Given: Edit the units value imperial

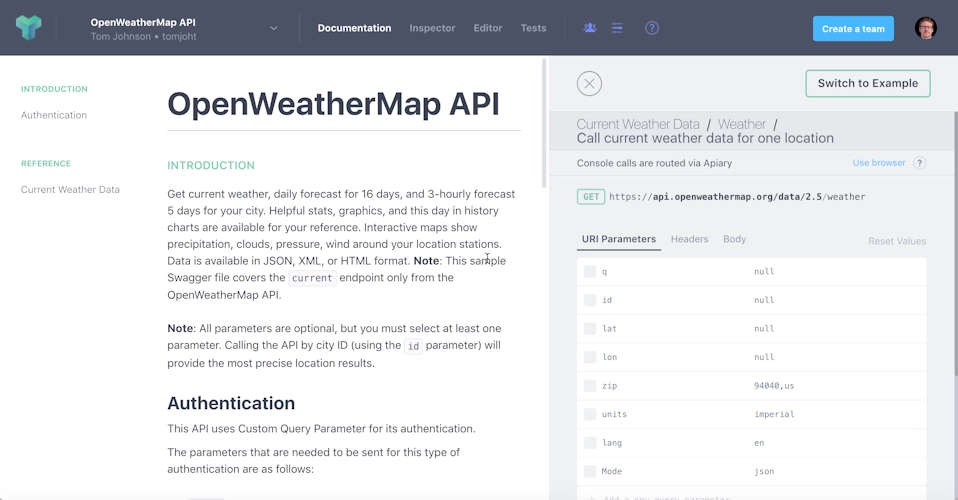Looking at the screenshot, I should [x=773, y=414].
